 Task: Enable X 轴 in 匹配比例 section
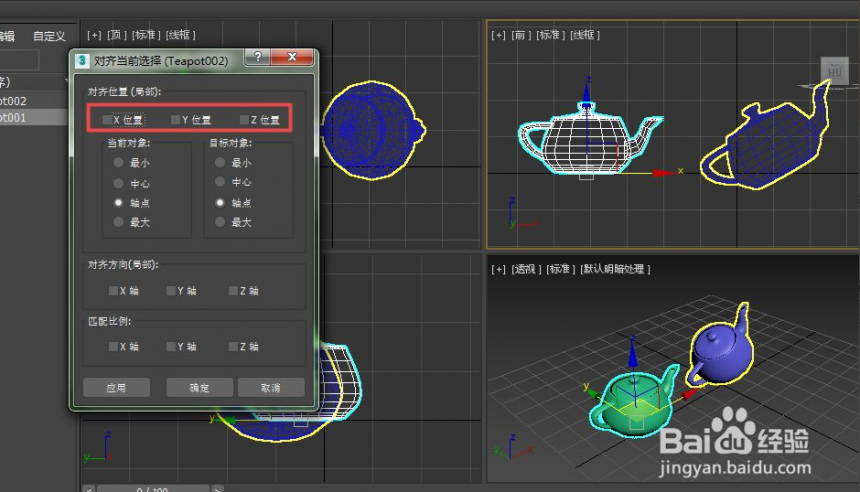(x=114, y=347)
